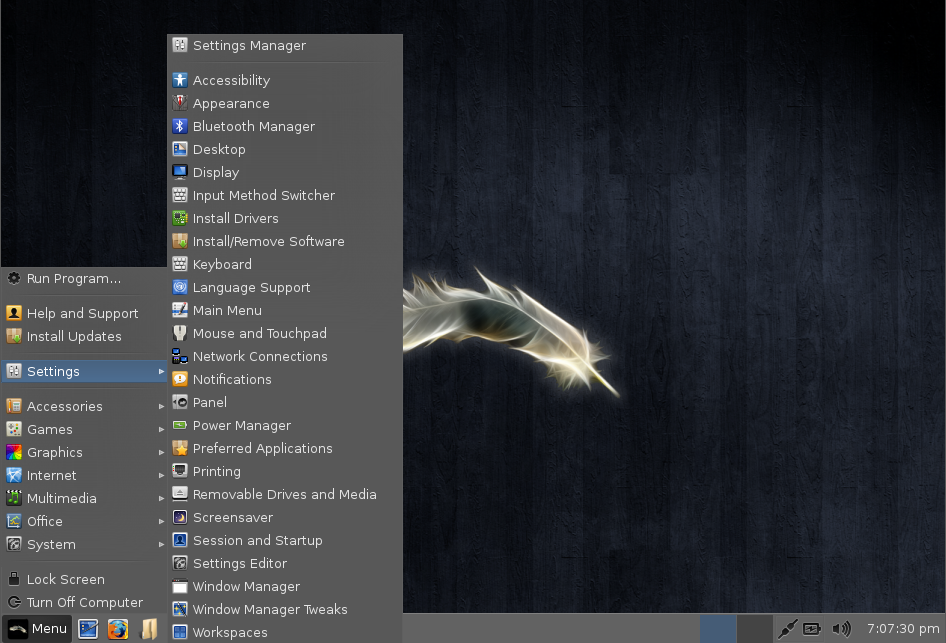Click the Workspaces grid icon

coord(180,632)
